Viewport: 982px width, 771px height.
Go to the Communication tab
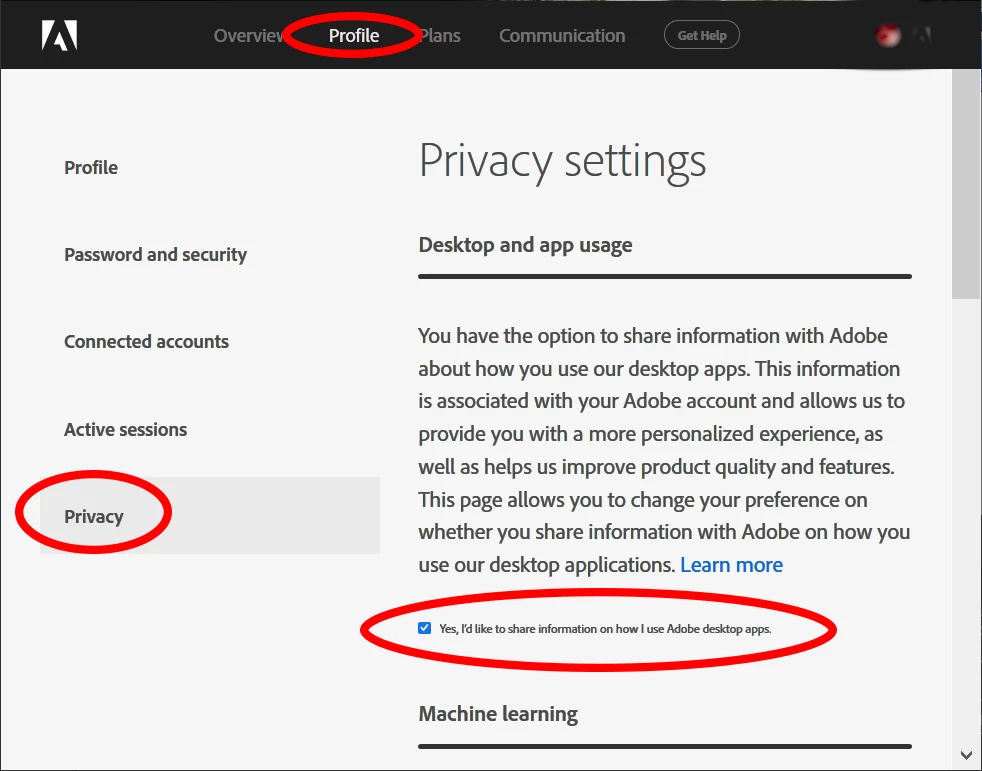point(562,36)
